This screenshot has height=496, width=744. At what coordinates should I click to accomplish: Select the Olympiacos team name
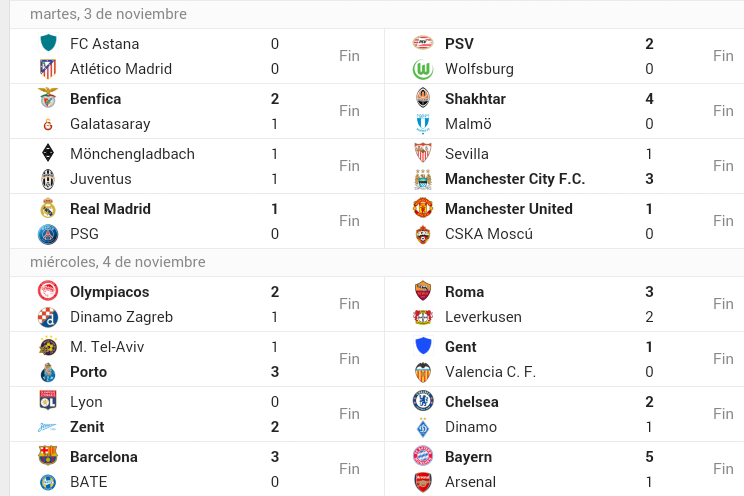click(x=109, y=292)
